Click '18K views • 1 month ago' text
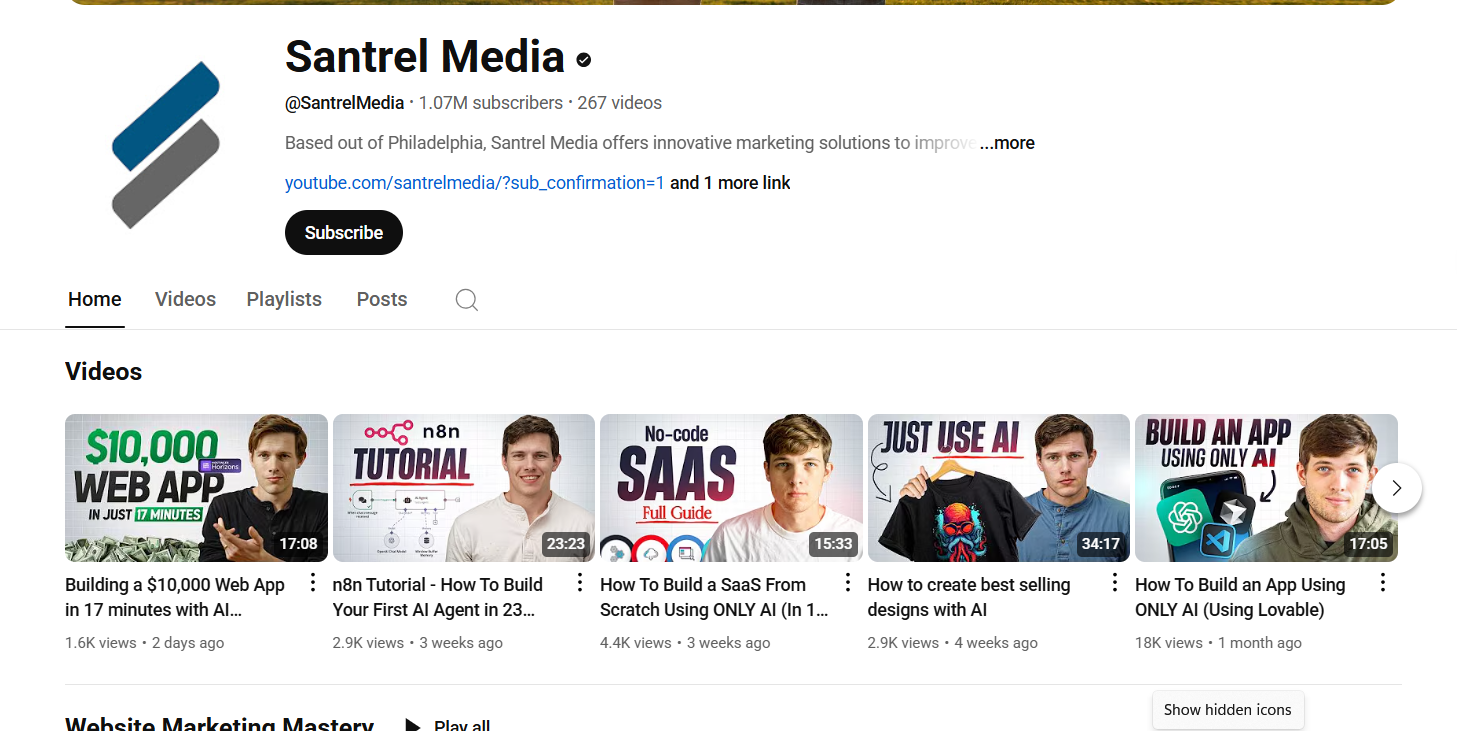The image size is (1457, 731). pyautogui.click(x=1218, y=643)
